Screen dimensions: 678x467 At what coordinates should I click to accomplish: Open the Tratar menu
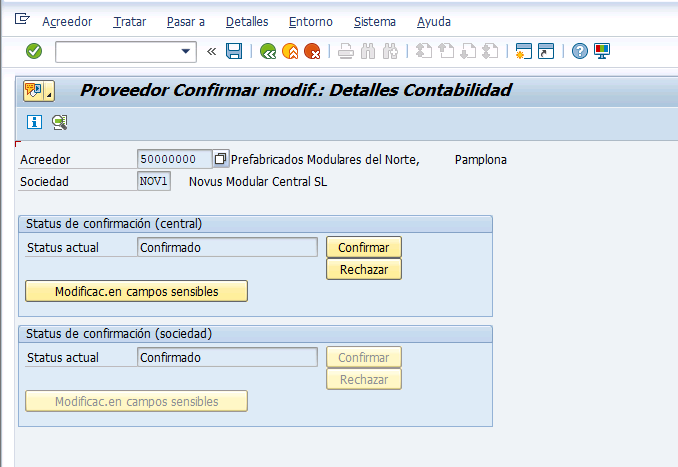pos(130,22)
